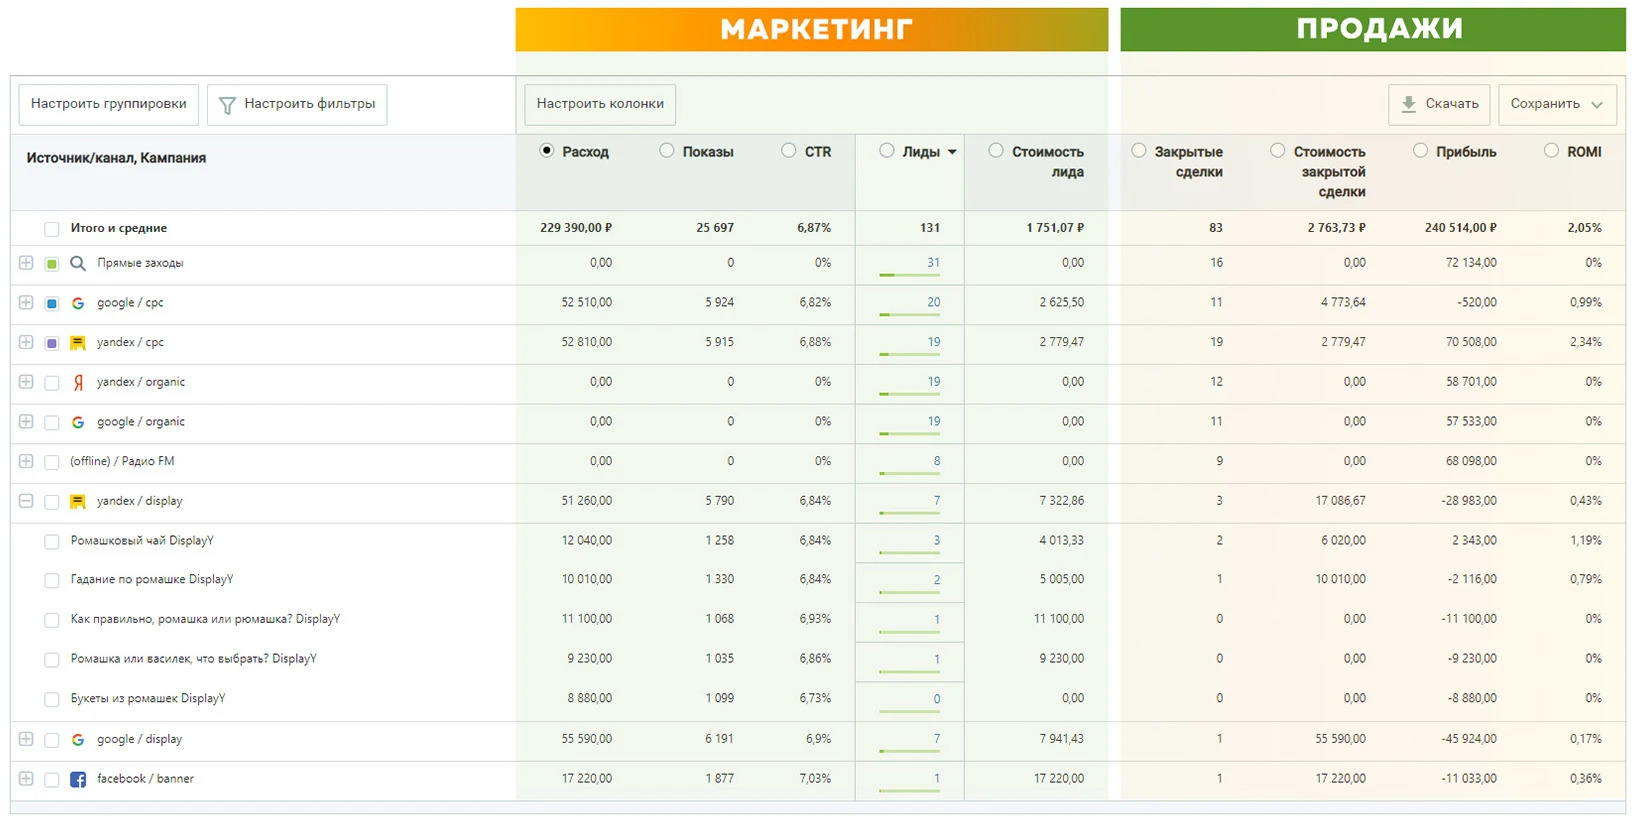Open Настроить фильтры
This screenshot has height=830, width=1640.
[297, 104]
